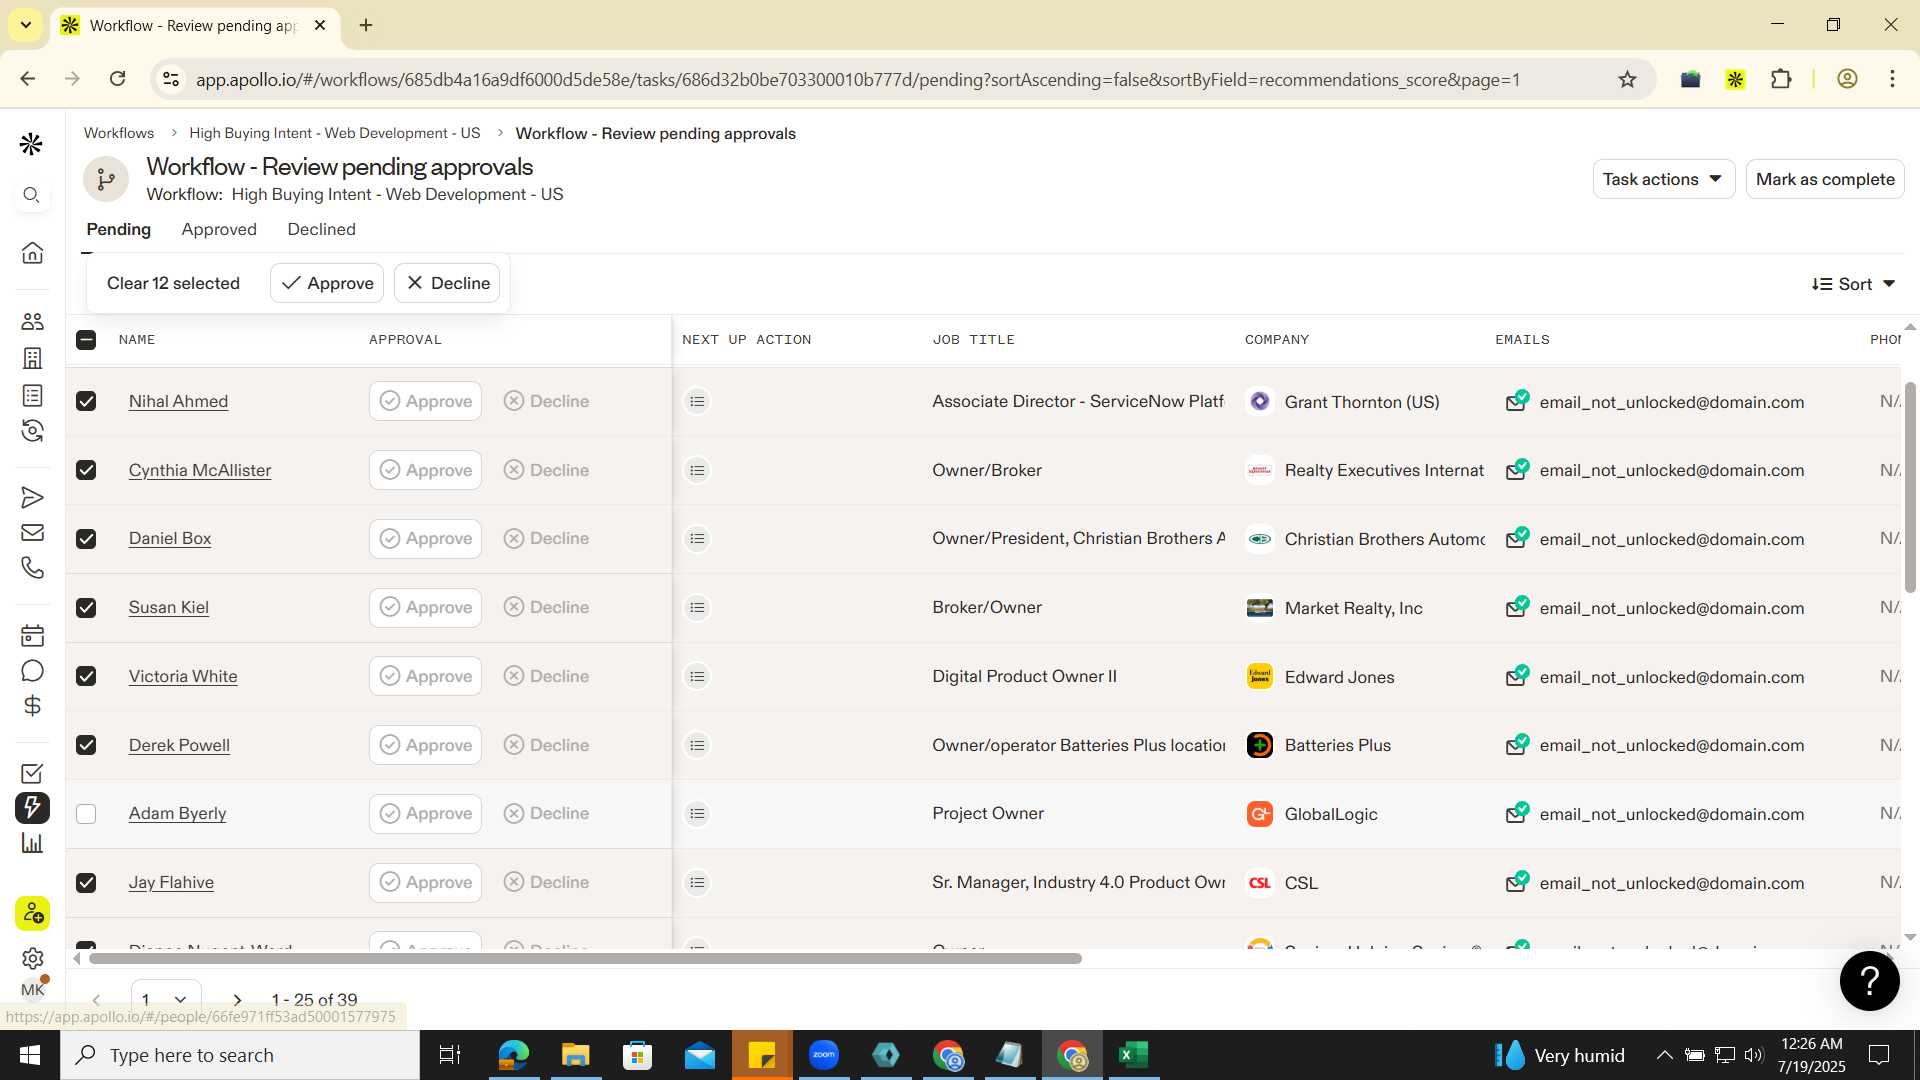Open Excel from the taskbar
The image size is (1920, 1080).
(1133, 1055)
